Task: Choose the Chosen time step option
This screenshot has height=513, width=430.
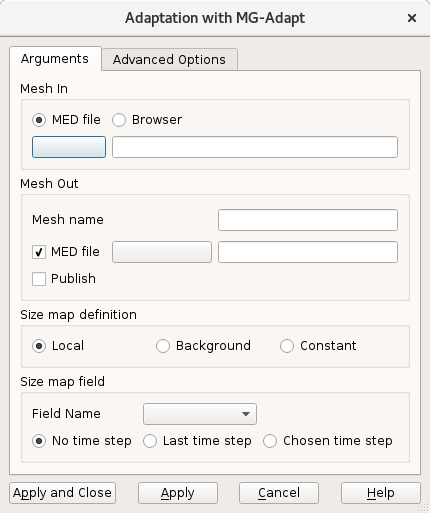Action: [x=270, y=441]
